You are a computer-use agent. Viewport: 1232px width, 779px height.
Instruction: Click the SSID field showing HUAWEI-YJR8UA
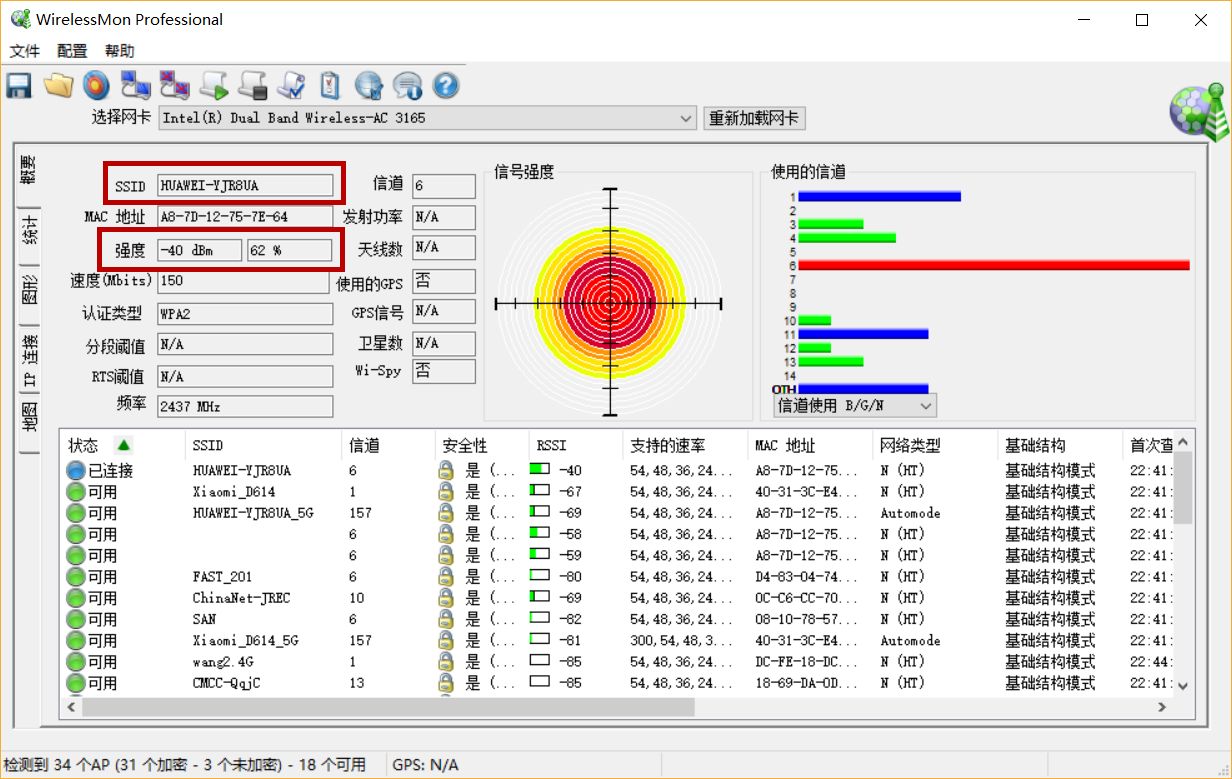coord(245,185)
